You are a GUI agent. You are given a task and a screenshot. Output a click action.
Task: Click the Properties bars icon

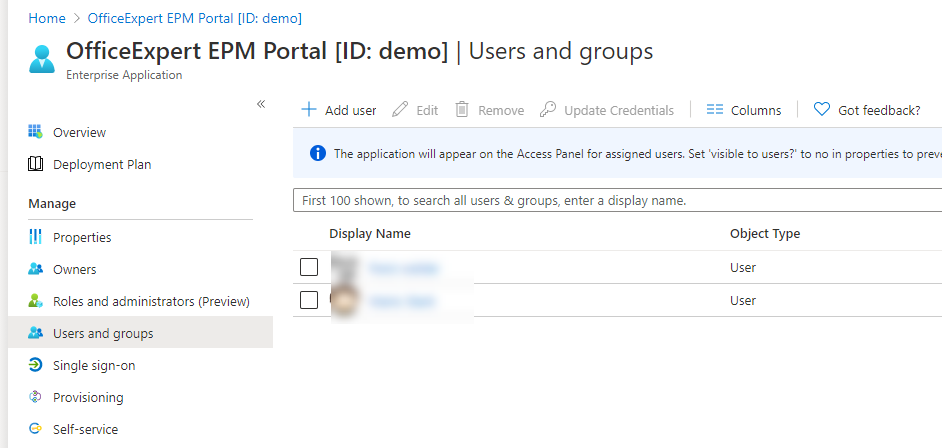[x=36, y=237]
